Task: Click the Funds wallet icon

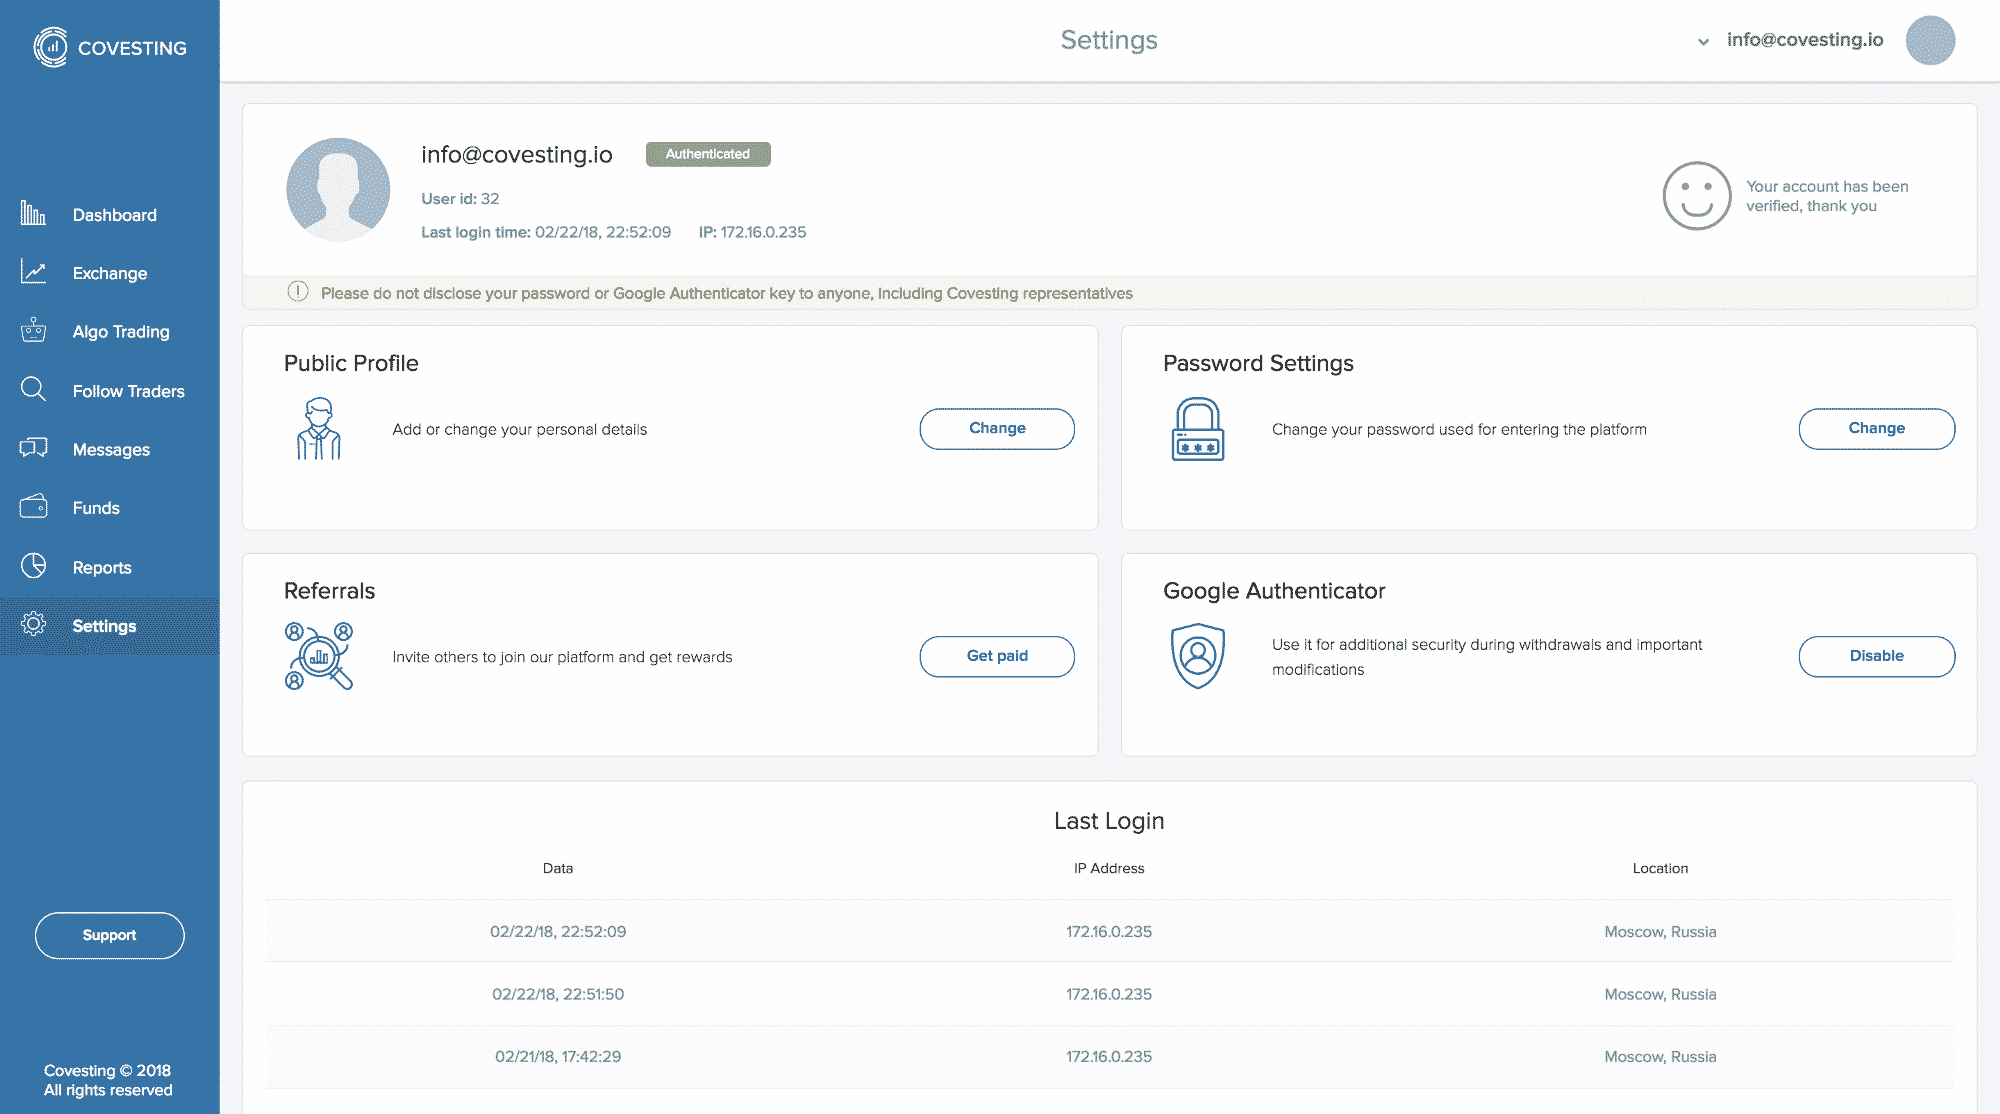Action: (33, 506)
